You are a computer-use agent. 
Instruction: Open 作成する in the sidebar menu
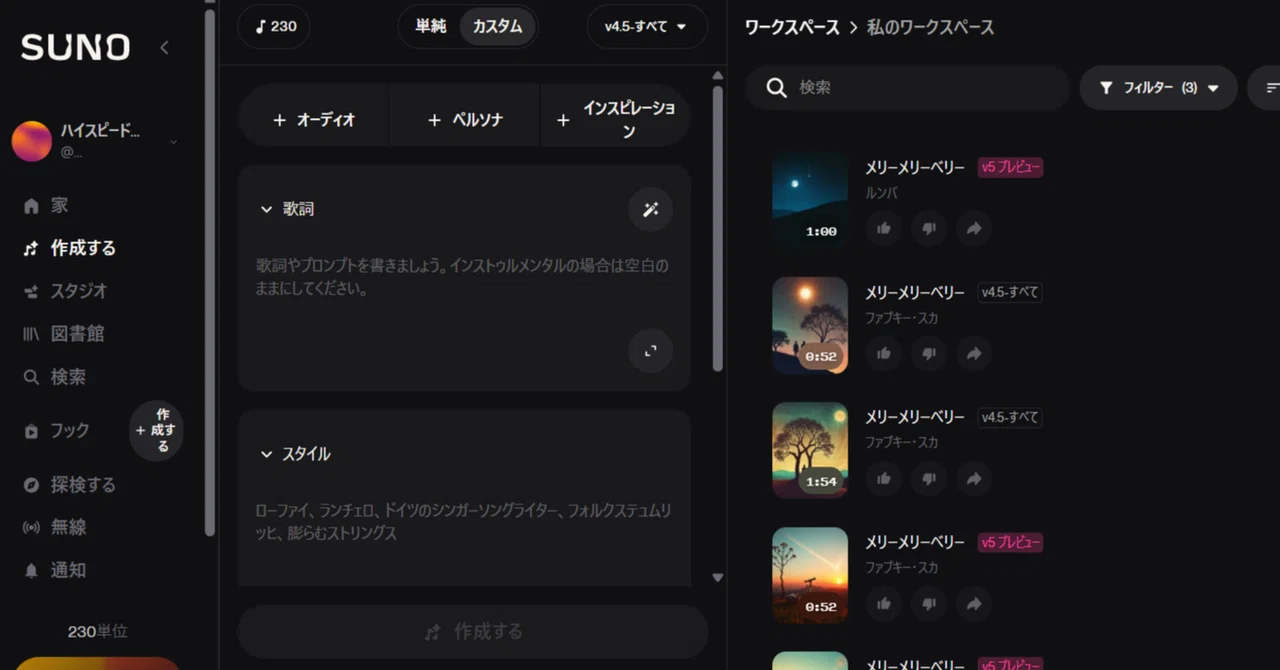pos(69,248)
